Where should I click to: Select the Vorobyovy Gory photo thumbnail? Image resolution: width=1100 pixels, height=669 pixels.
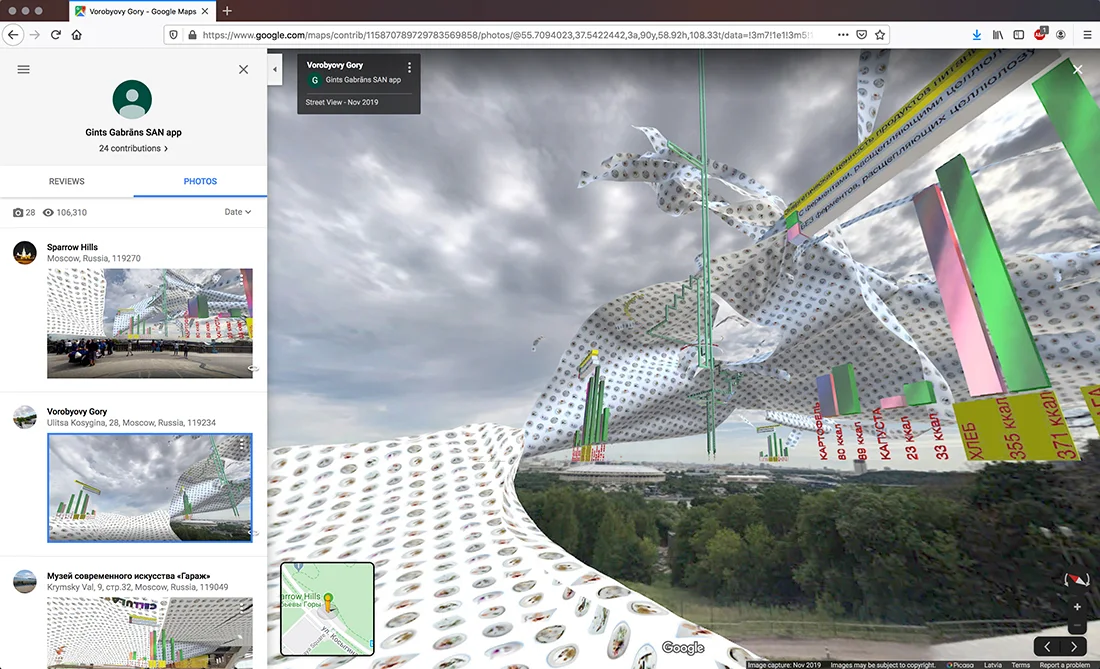149,487
